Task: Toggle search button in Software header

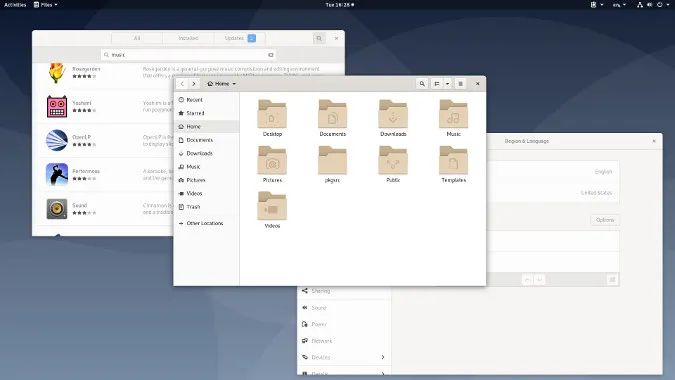Action: point(319,38)
